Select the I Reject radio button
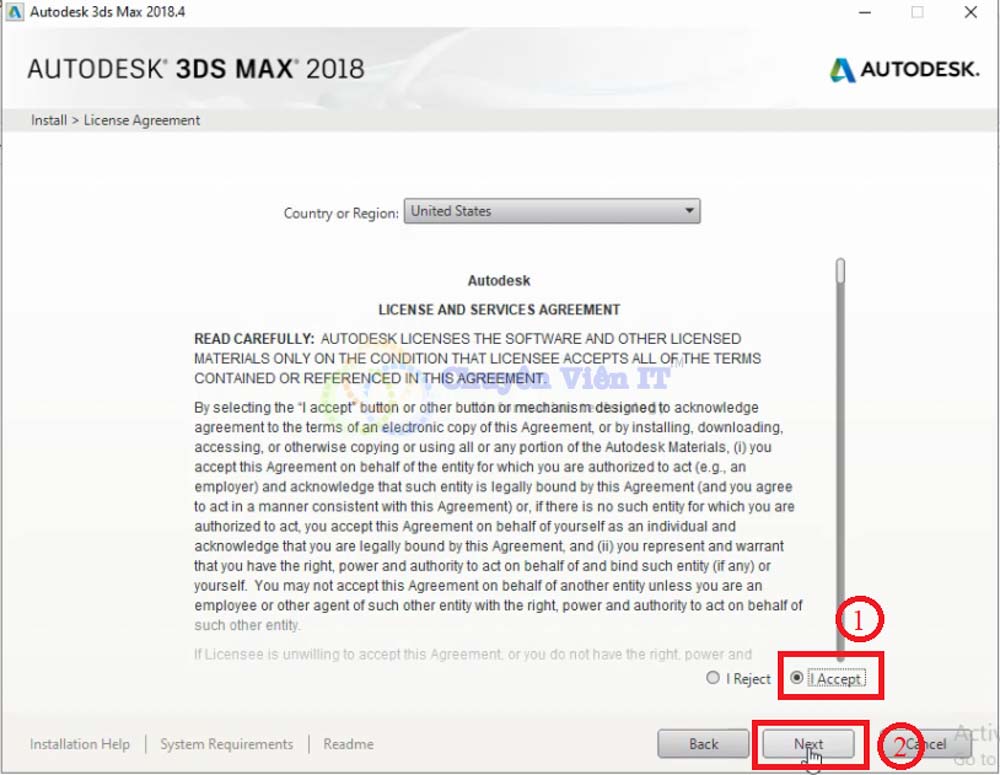This screenshot has height=775, width=1000. 712,678
